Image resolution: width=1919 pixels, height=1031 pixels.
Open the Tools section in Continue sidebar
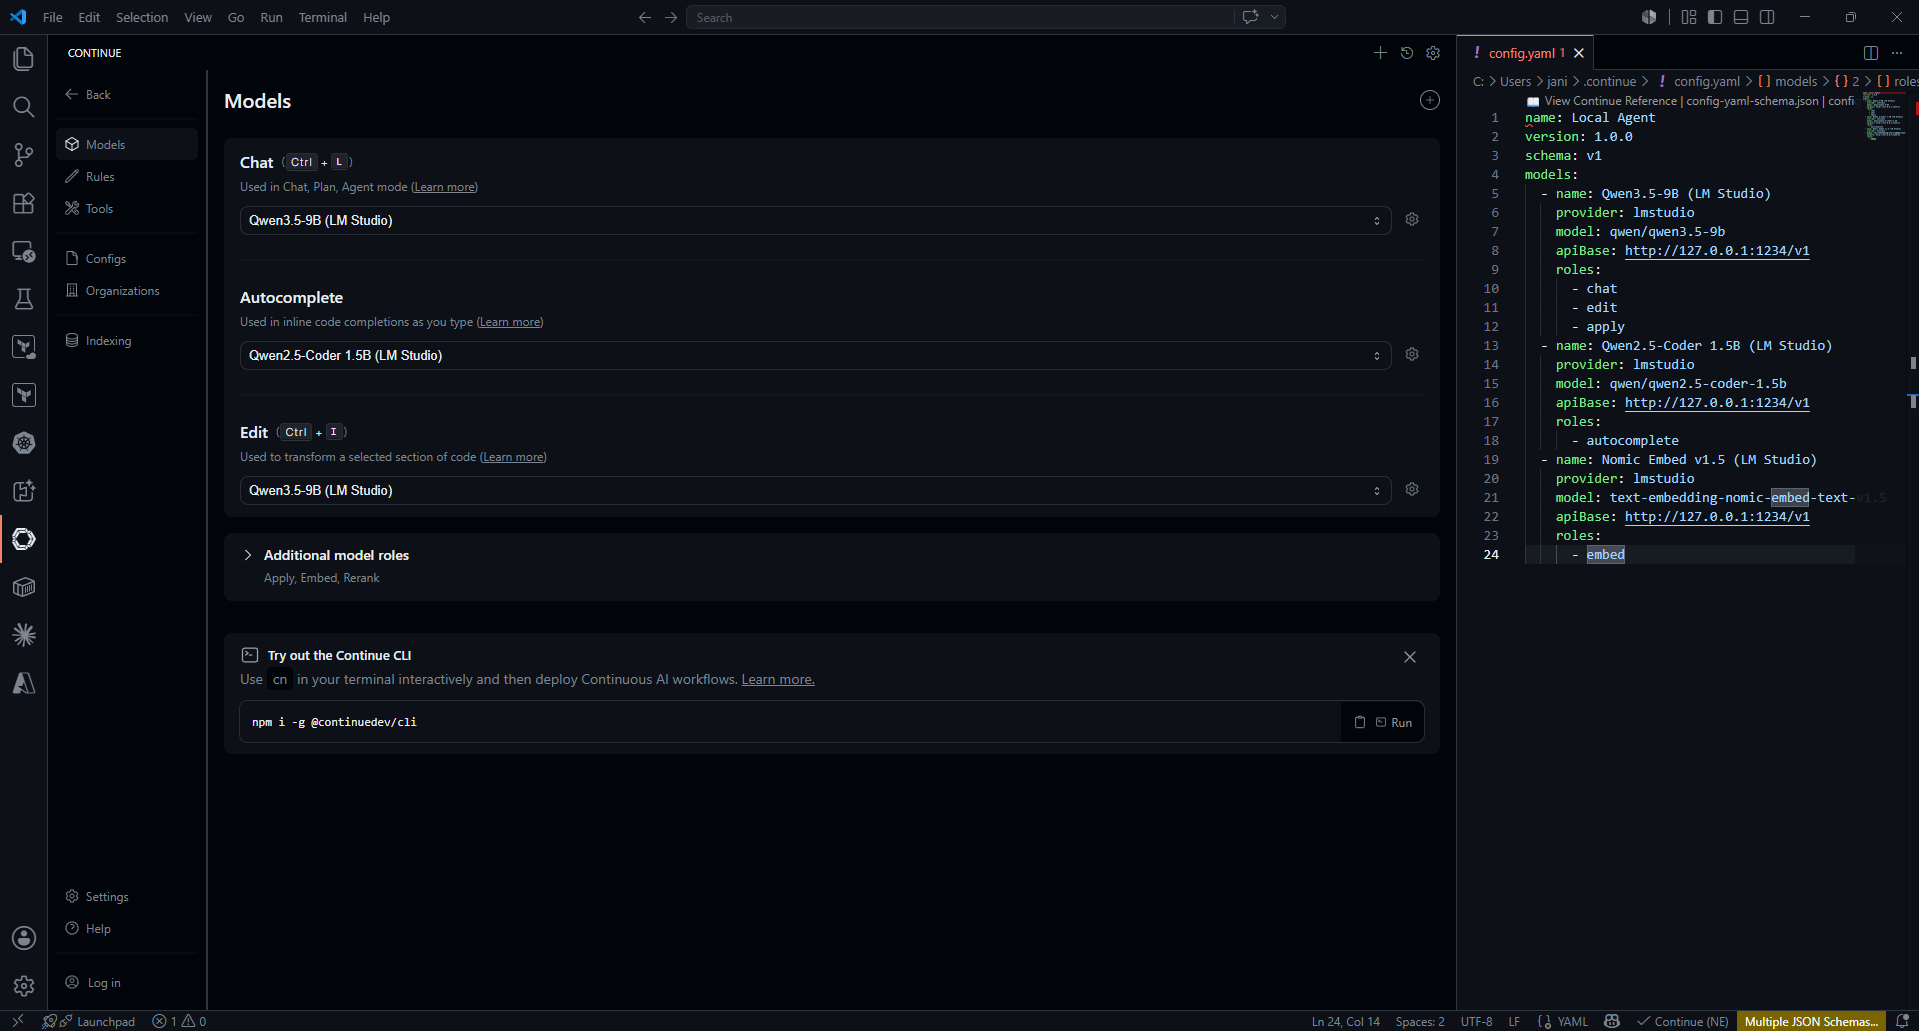[127, 209]
